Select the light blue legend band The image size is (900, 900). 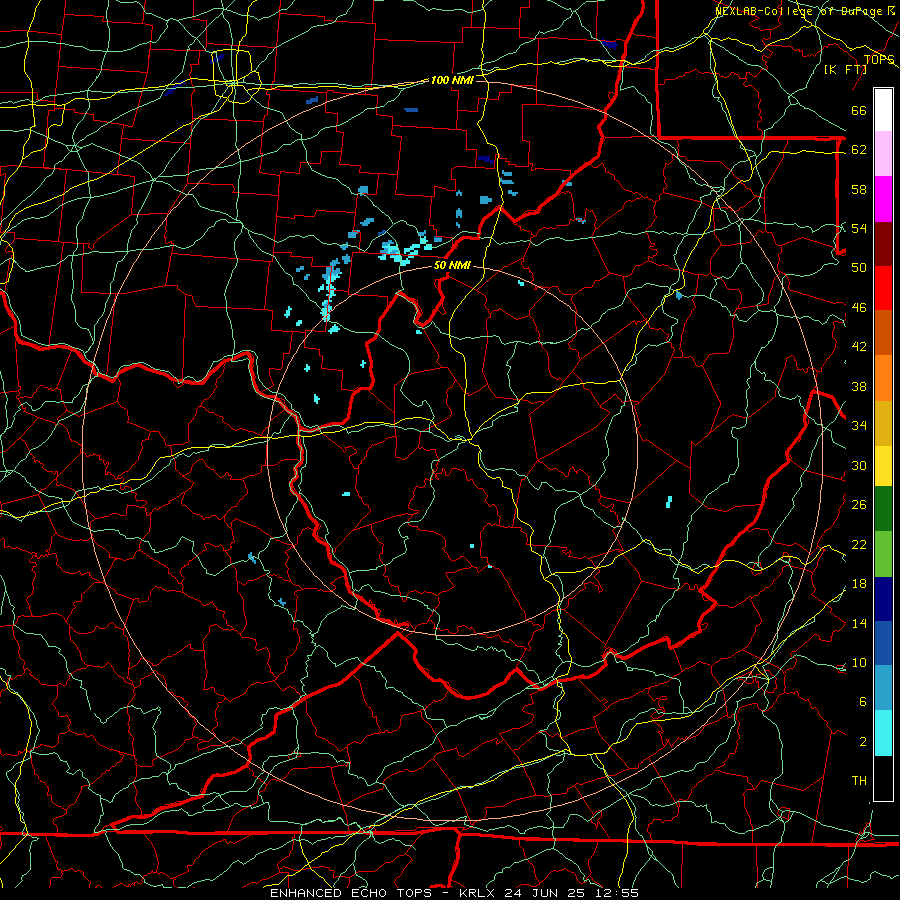pyautogui.click(x=883, y=688)
